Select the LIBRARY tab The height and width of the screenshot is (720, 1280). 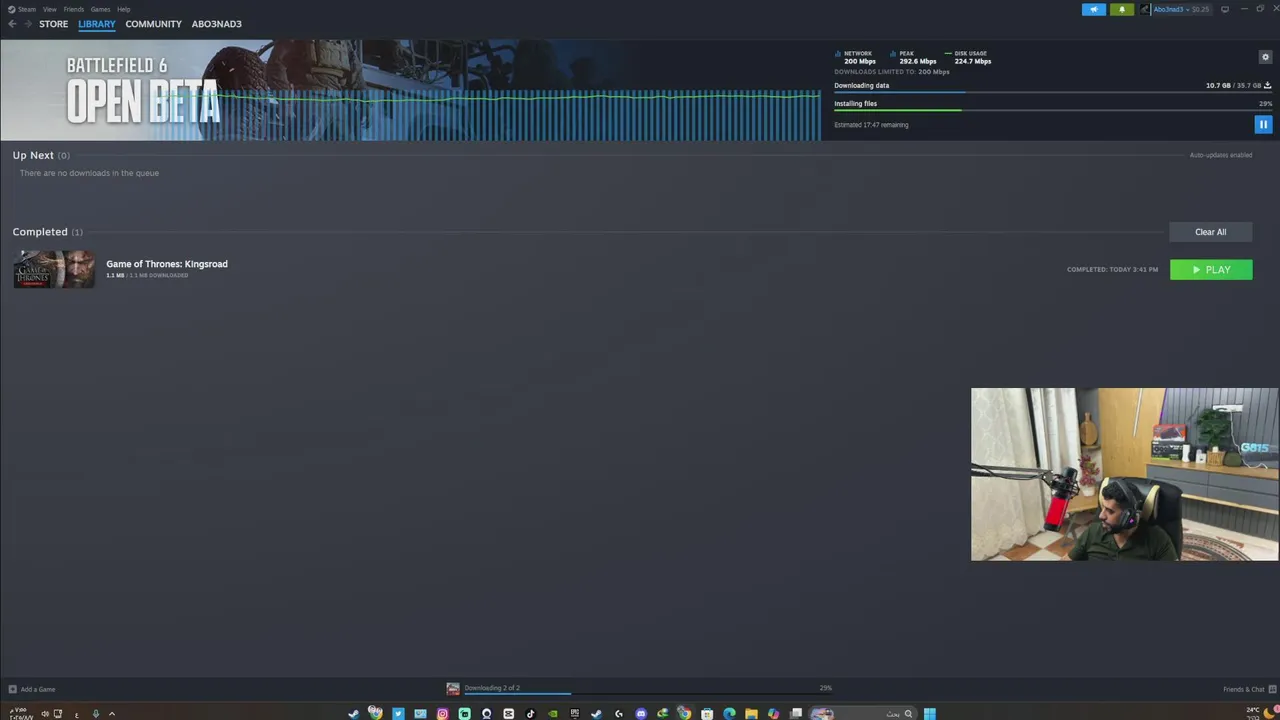point(97,24)
